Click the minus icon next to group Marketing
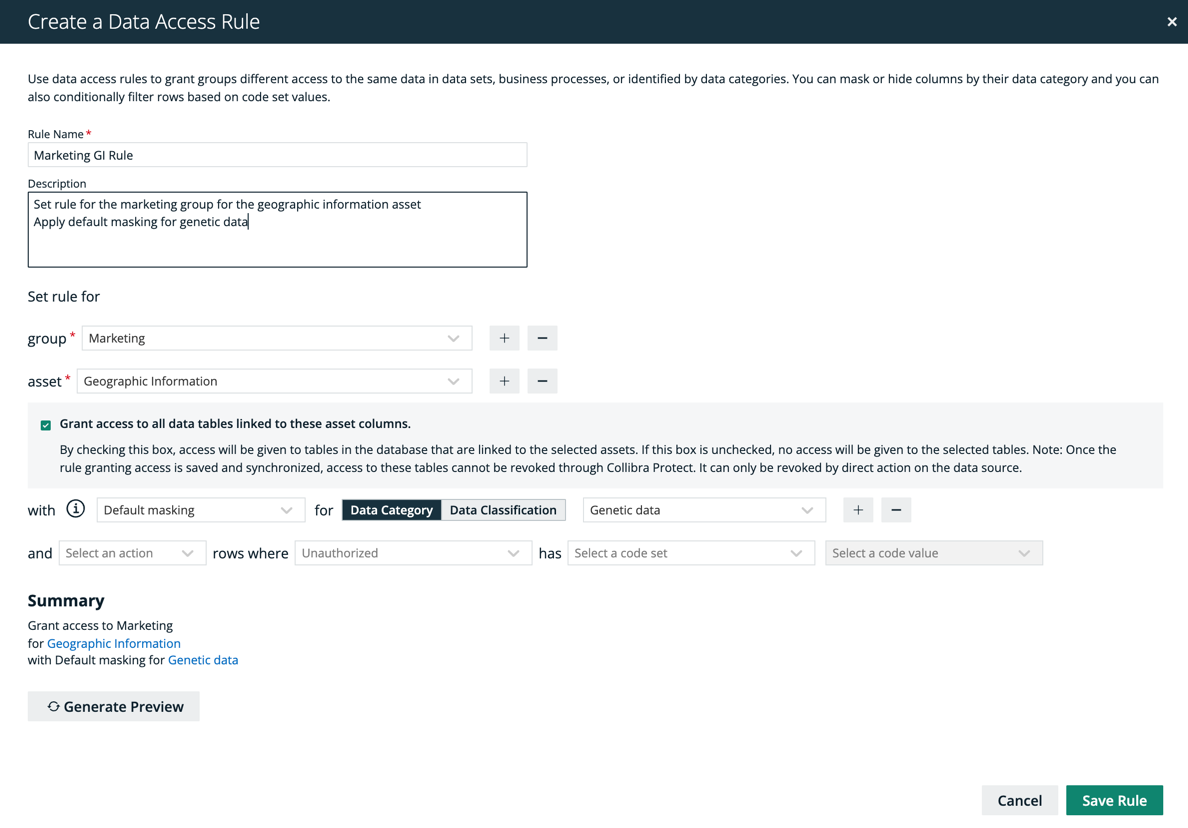1188x828 pixels. 542,338
